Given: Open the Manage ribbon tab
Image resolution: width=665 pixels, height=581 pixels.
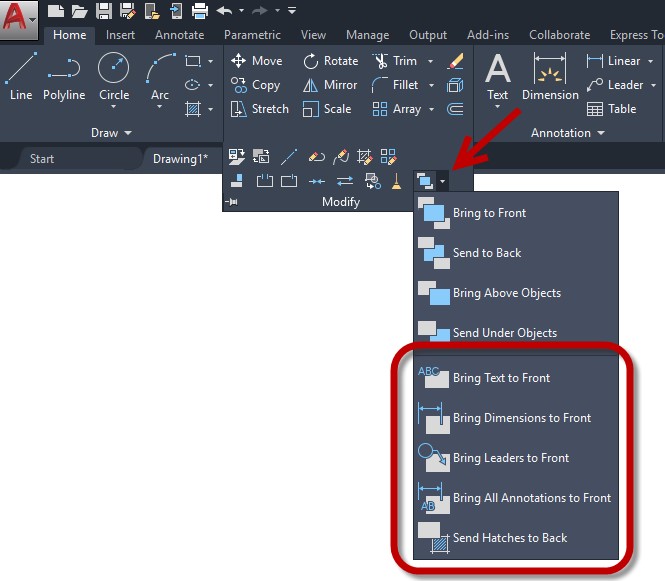Looking at the screenshot, I should [x=368, y=35].
